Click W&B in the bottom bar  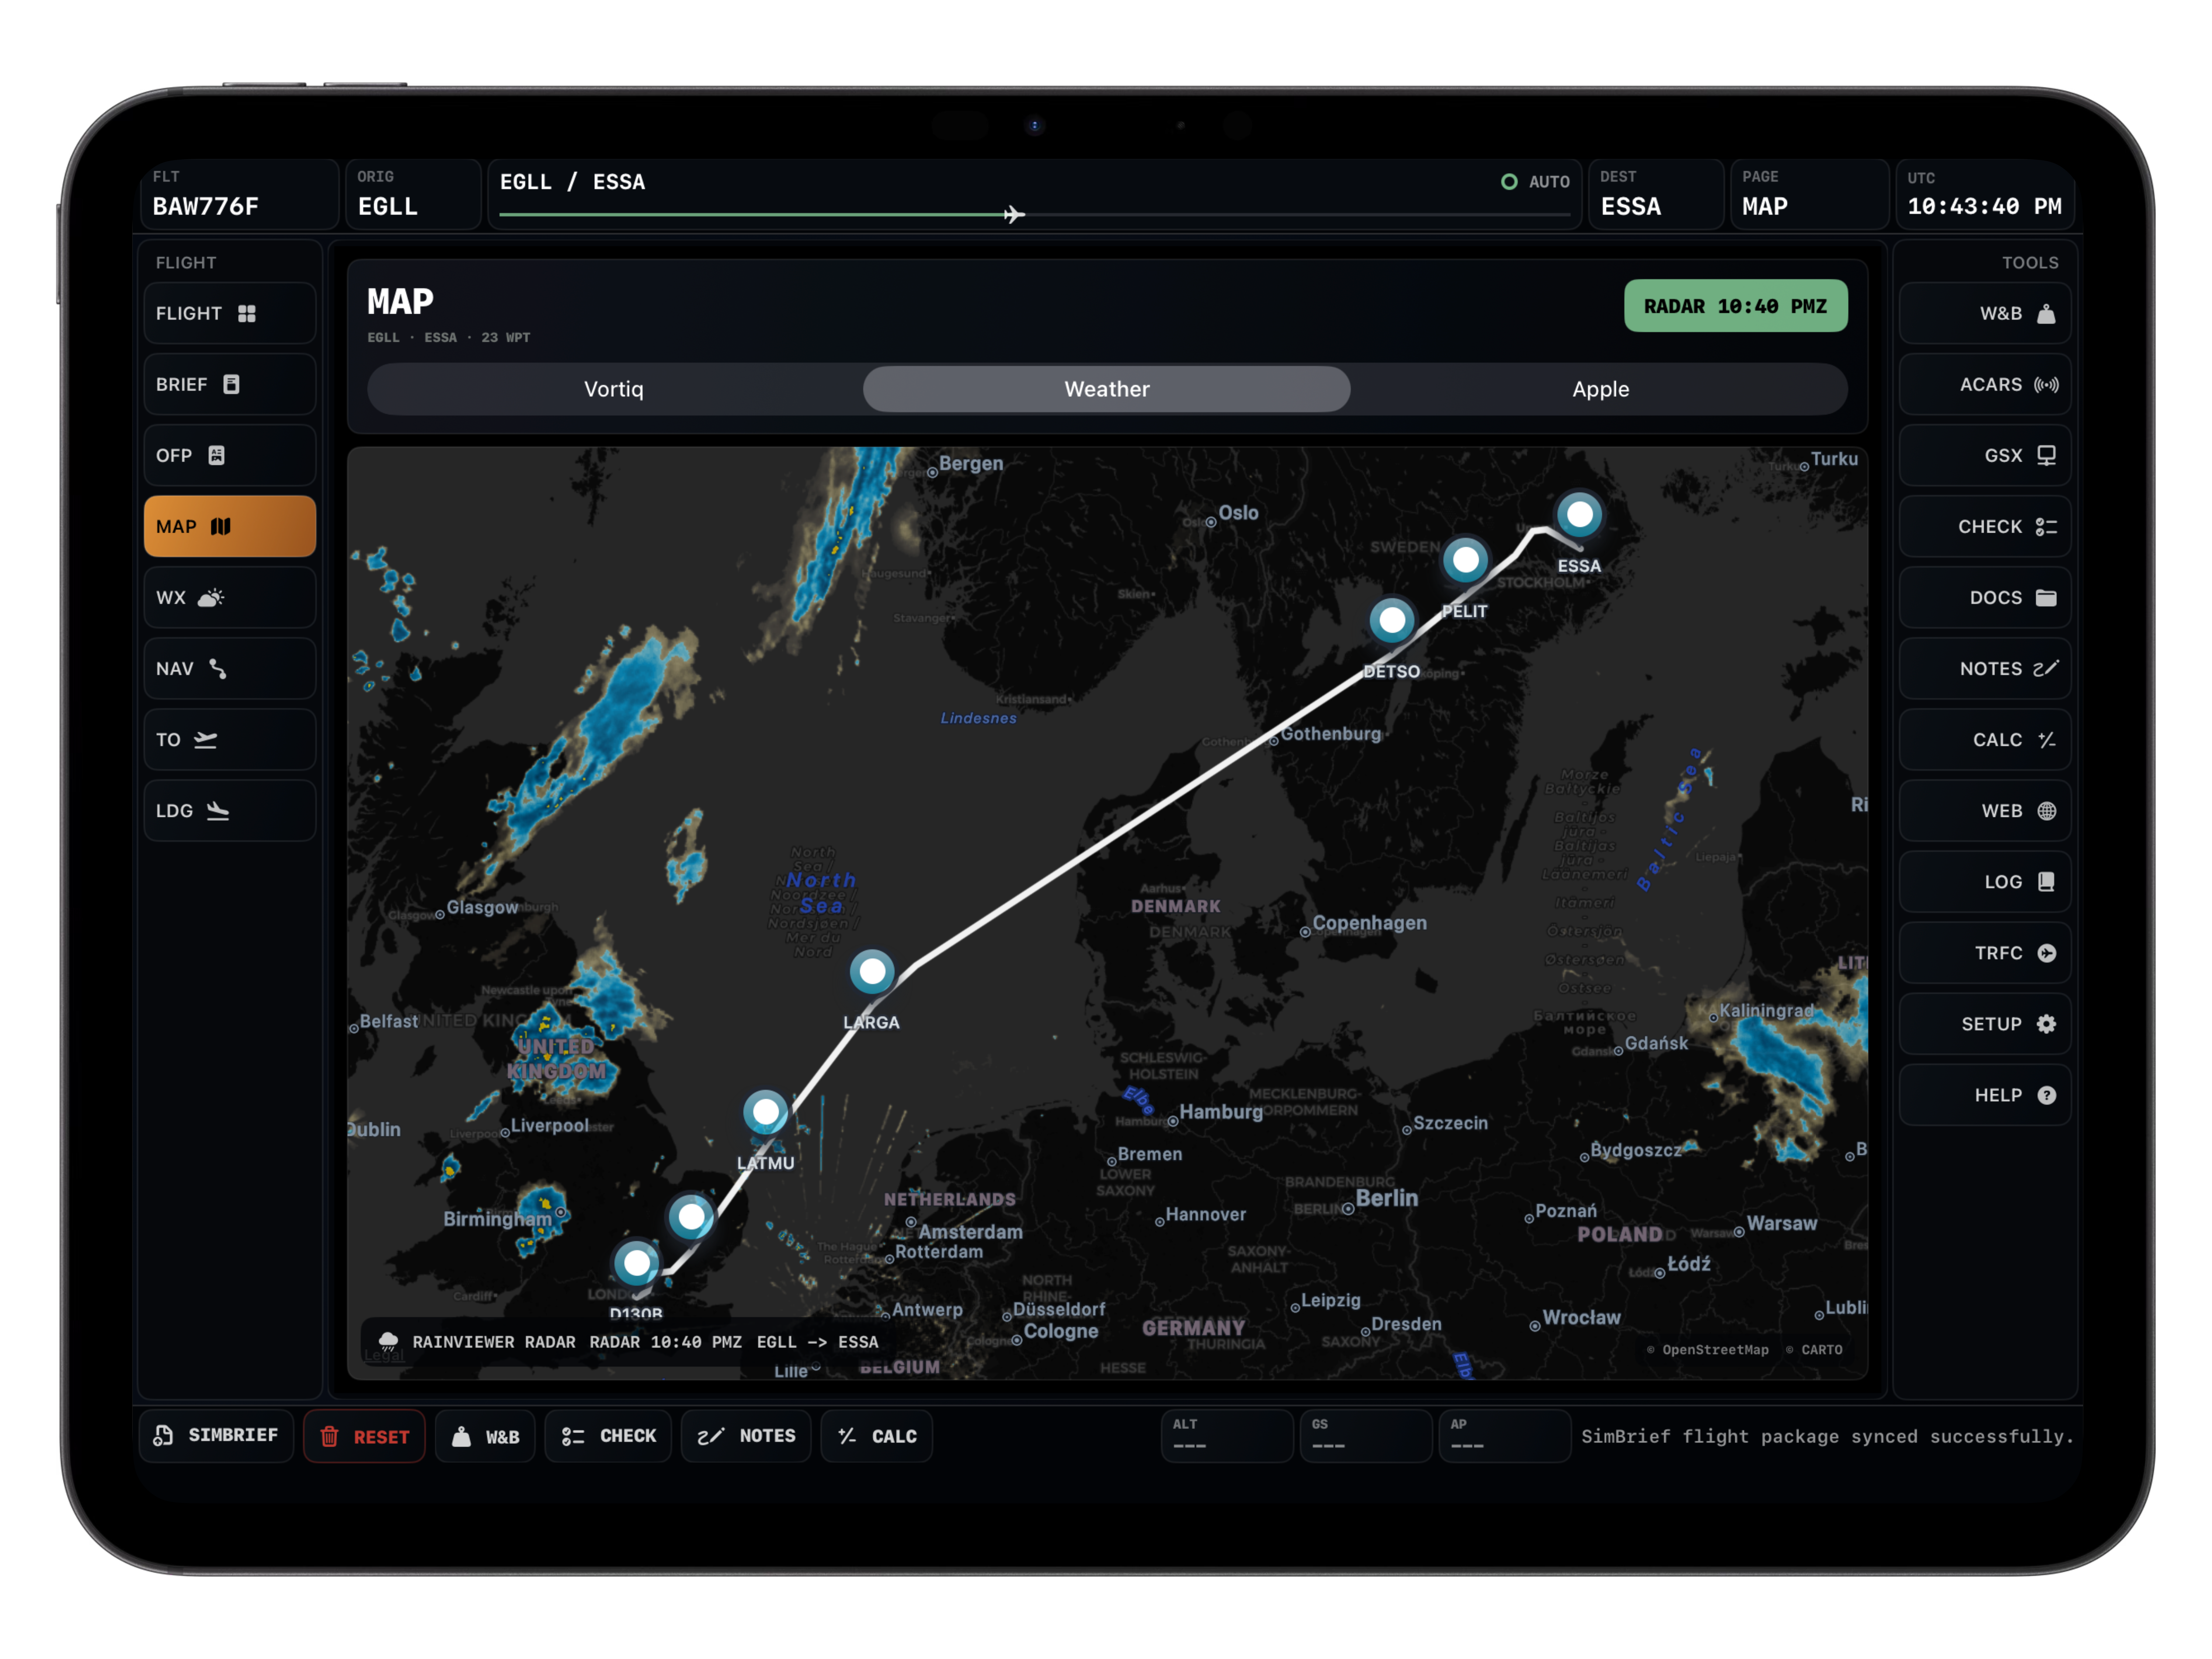tap(486, 1436)
